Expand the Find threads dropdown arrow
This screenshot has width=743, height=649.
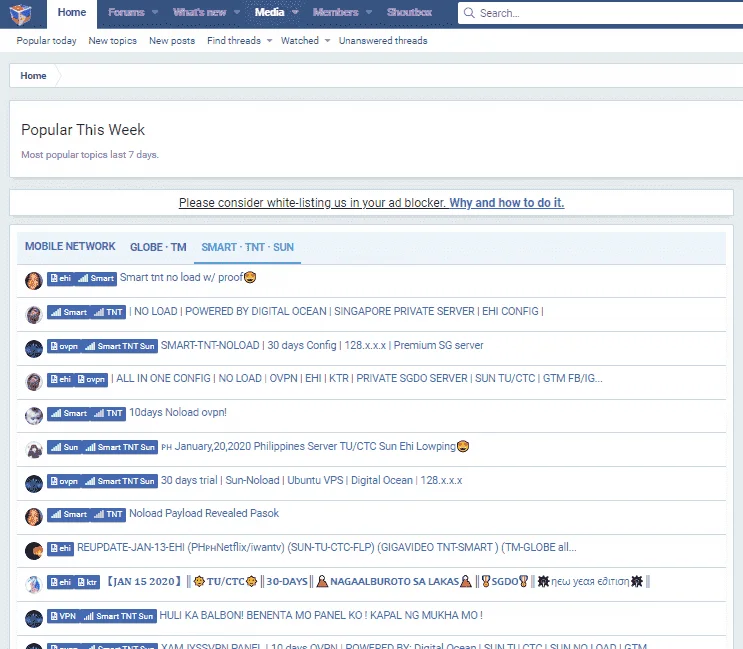point(269,41)
